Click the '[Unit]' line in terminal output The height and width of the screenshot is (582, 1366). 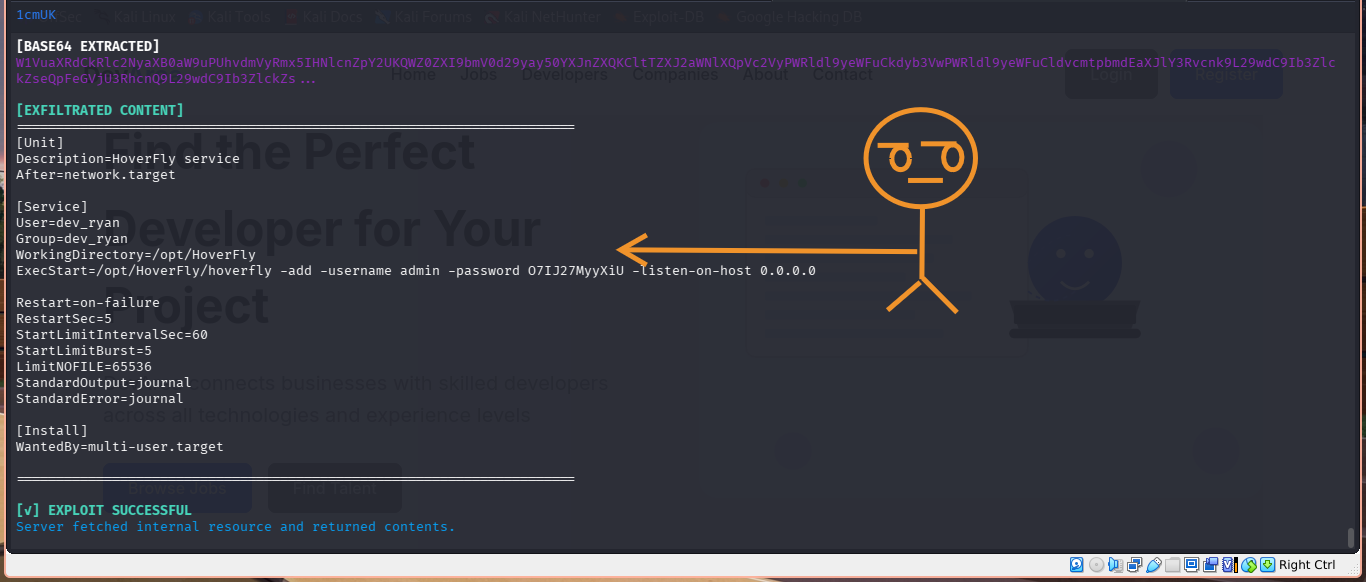tap(40, 143)
